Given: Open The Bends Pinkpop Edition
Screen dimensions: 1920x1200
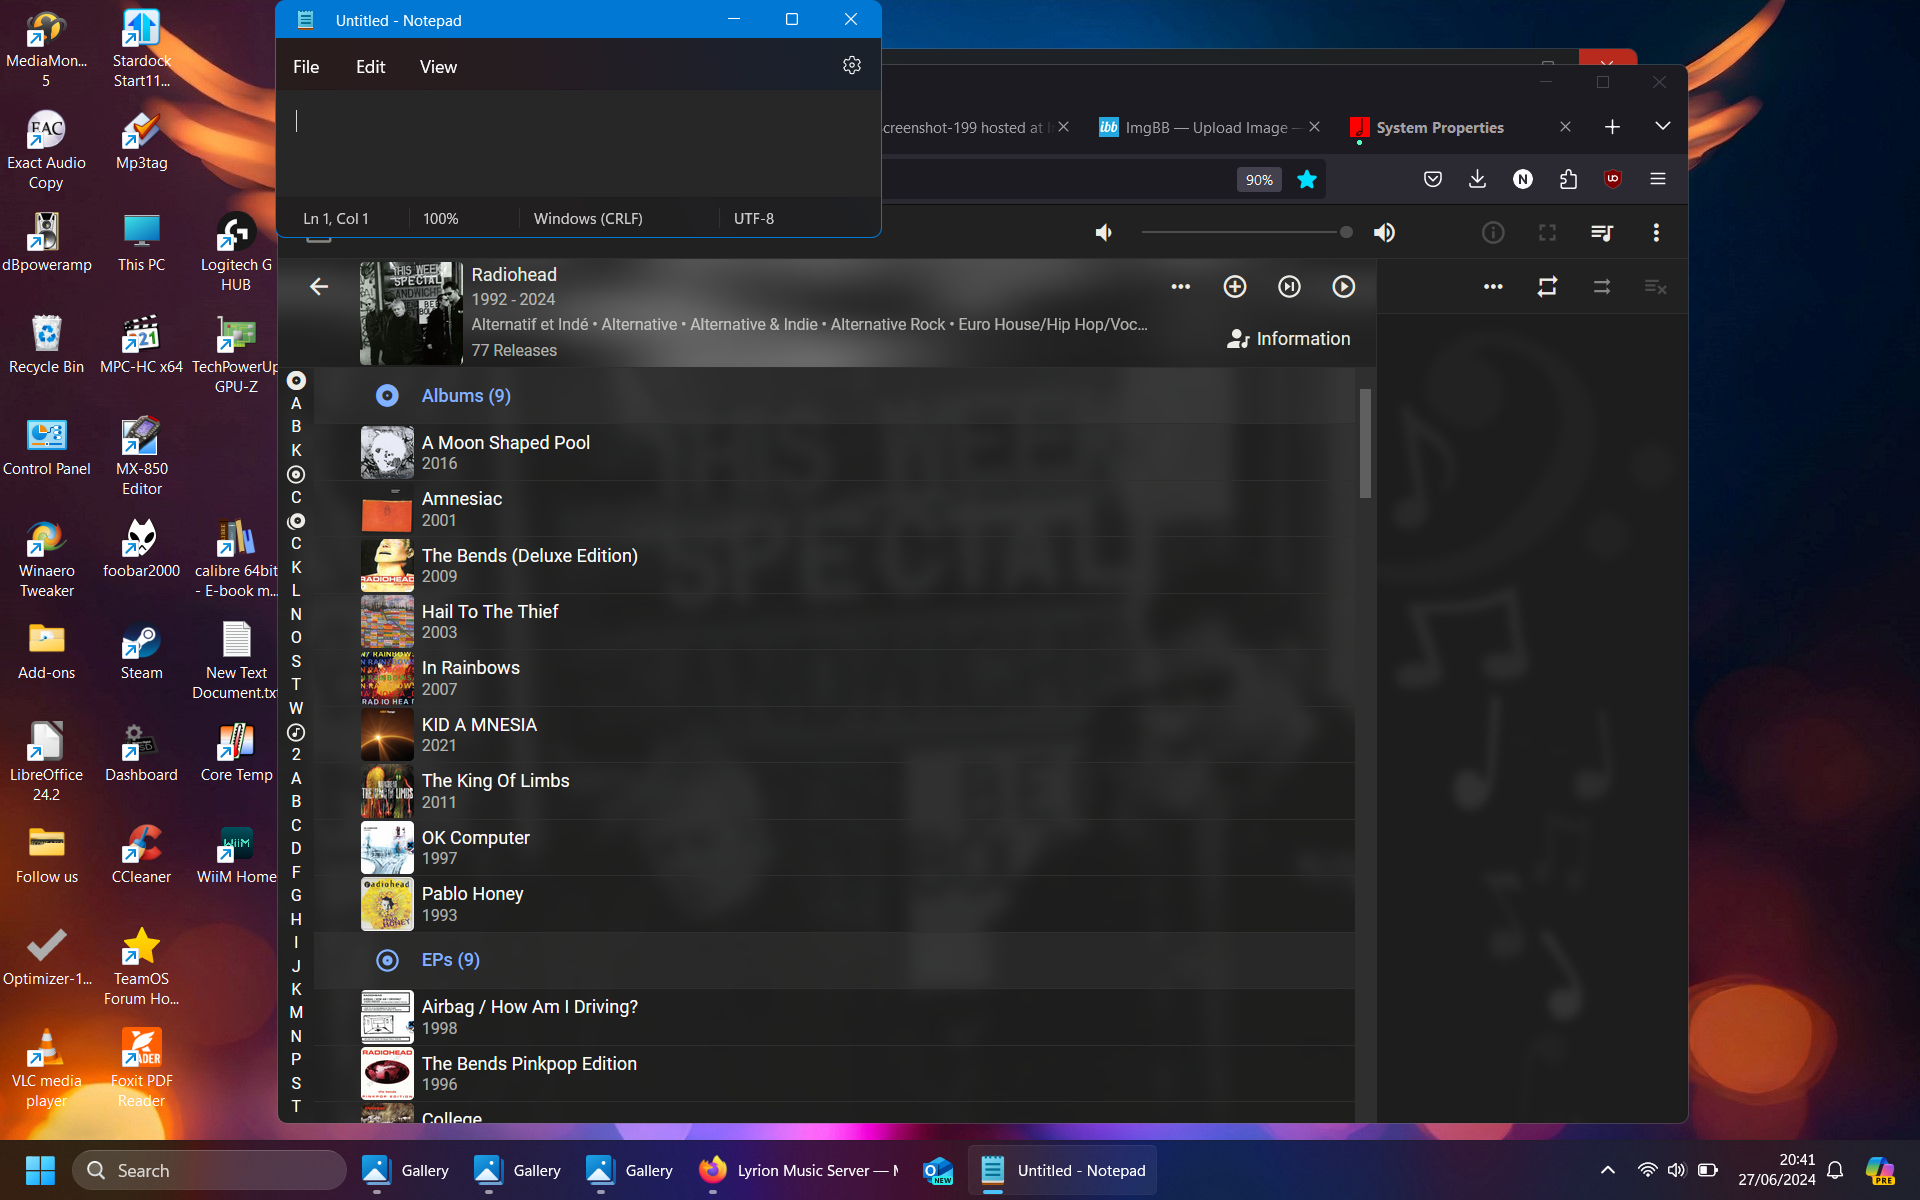Looking at the screenshot, I should click(x=835, y=1074).
